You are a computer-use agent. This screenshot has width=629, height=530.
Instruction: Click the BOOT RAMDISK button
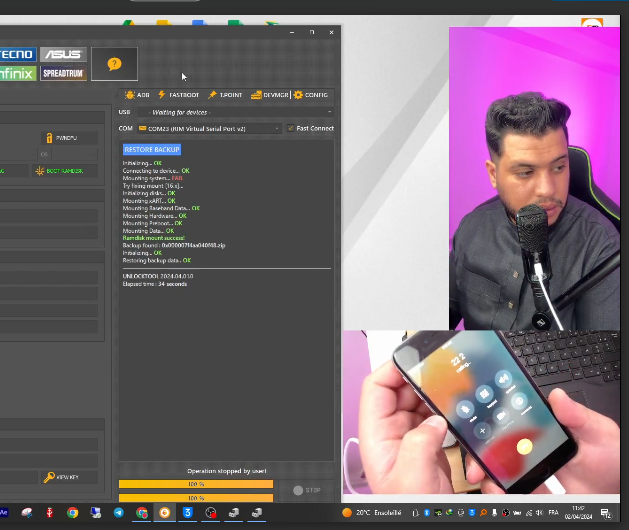pyautogui.click(x=63, y=171)
